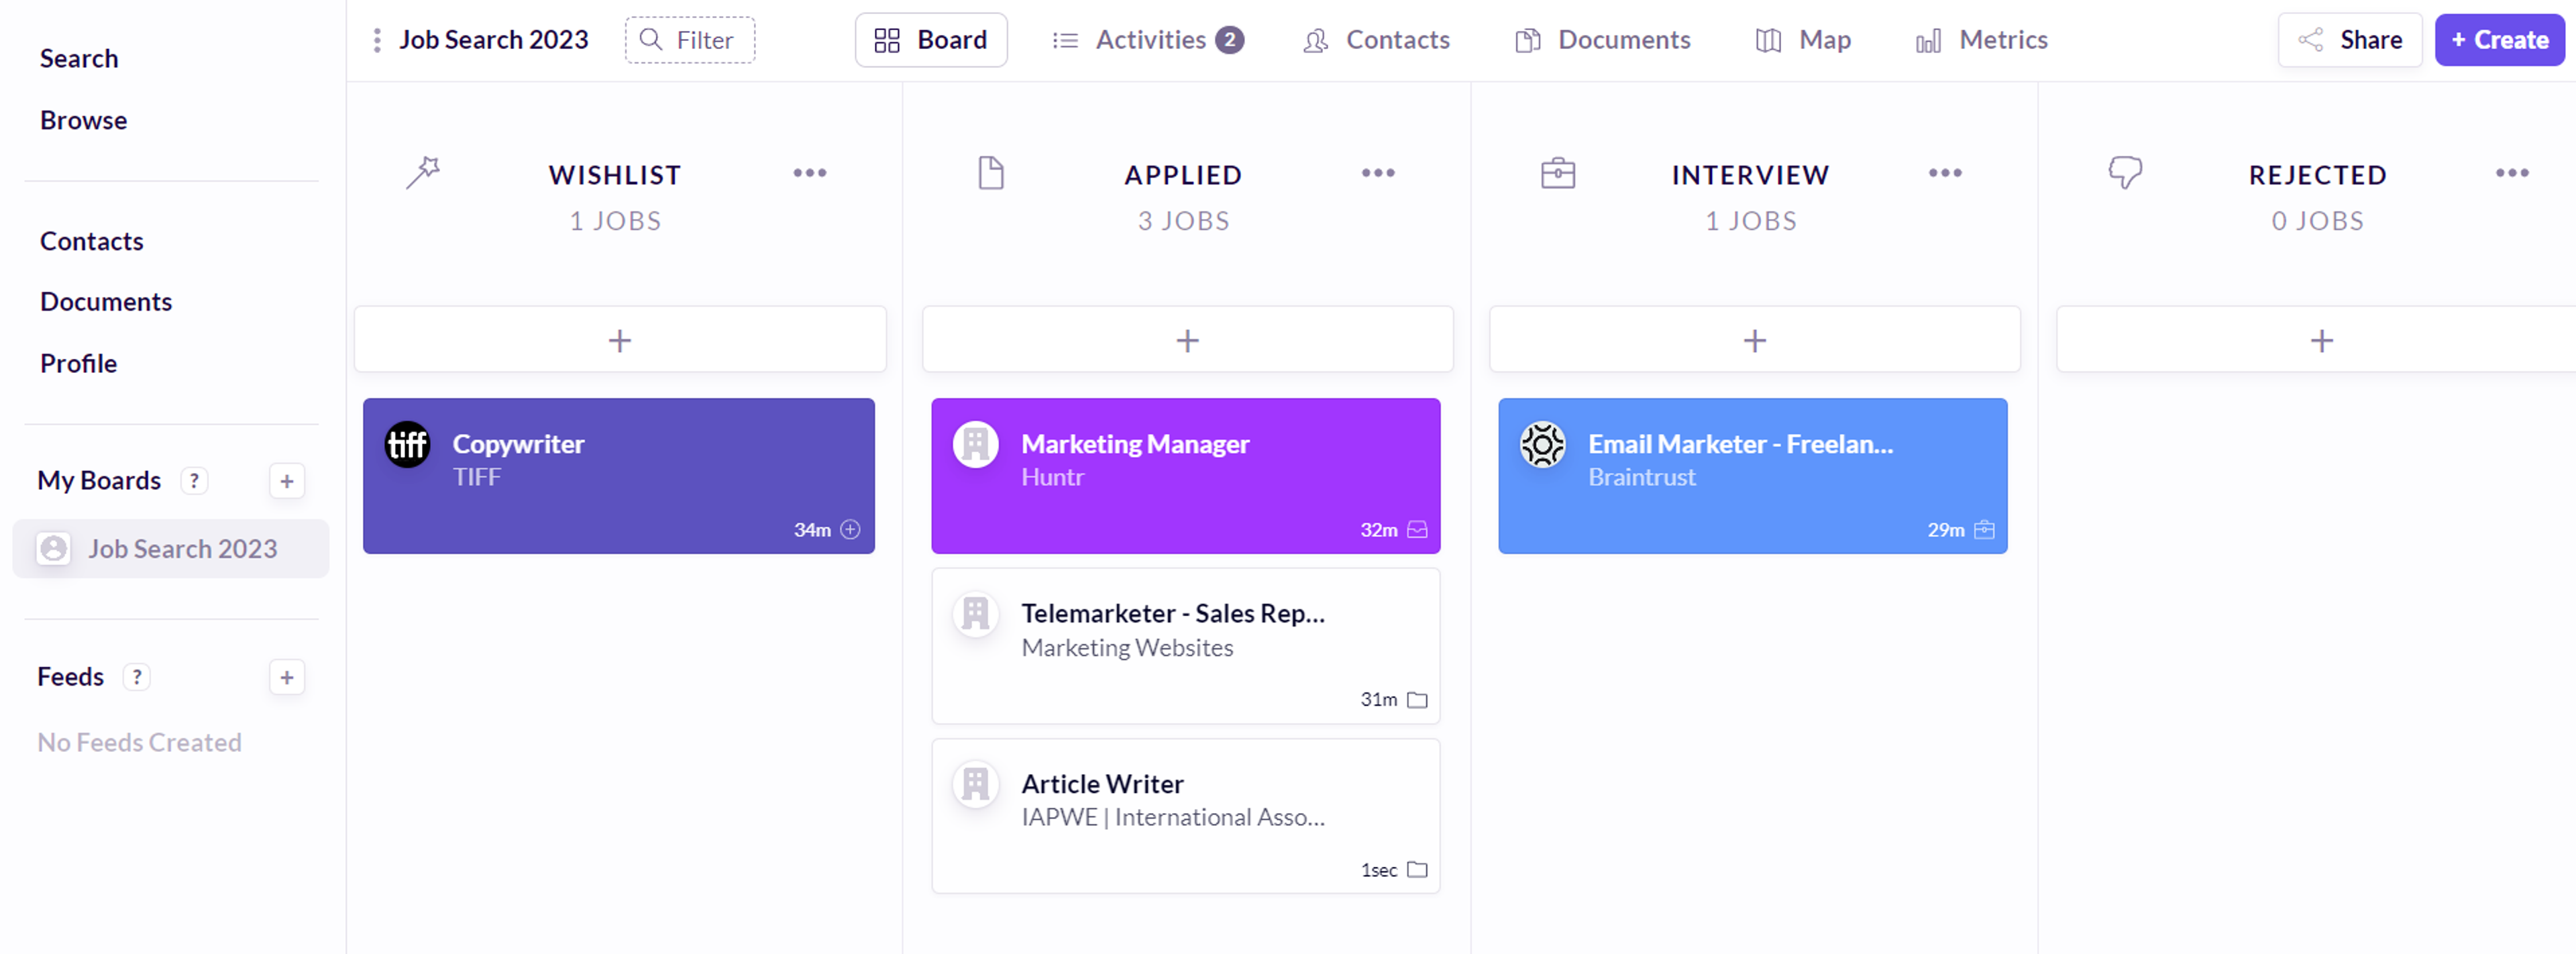Click the Filter search field

pyautogui.click(x=690, y=40)
